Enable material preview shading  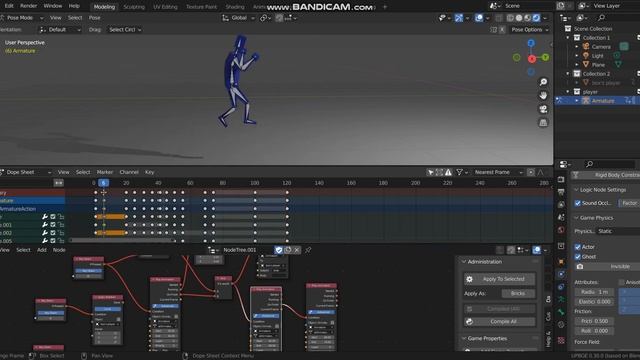pyautogui.click(x=527, y=18)
